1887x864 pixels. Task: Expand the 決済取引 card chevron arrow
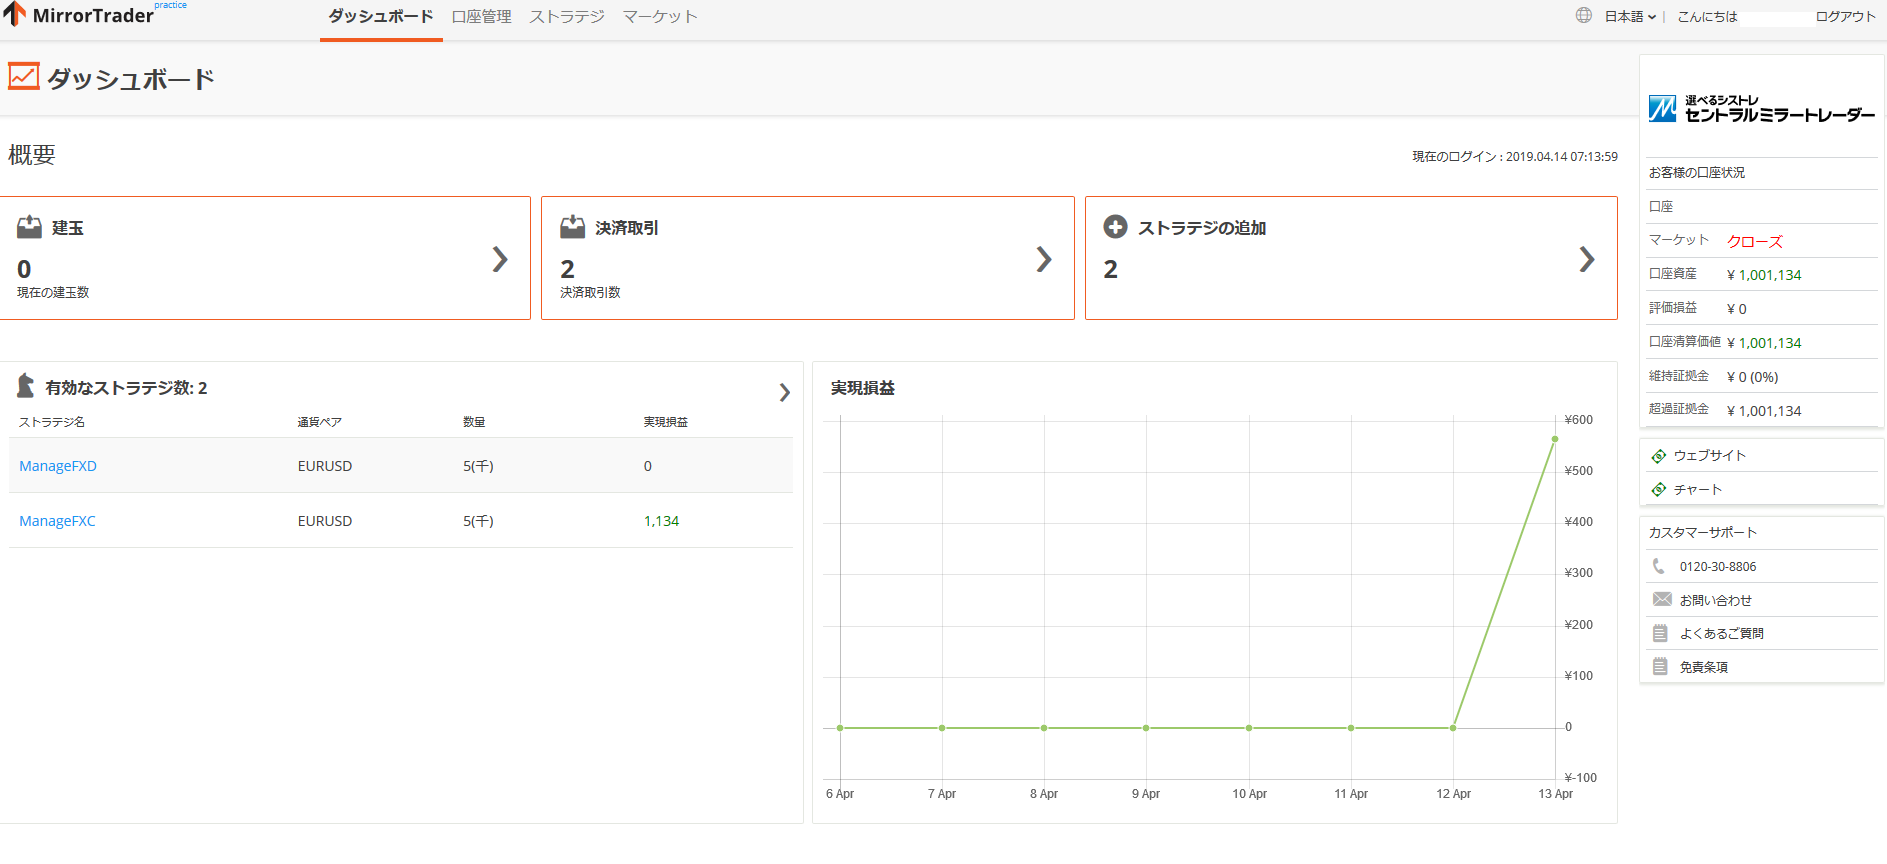(1043, 260)
